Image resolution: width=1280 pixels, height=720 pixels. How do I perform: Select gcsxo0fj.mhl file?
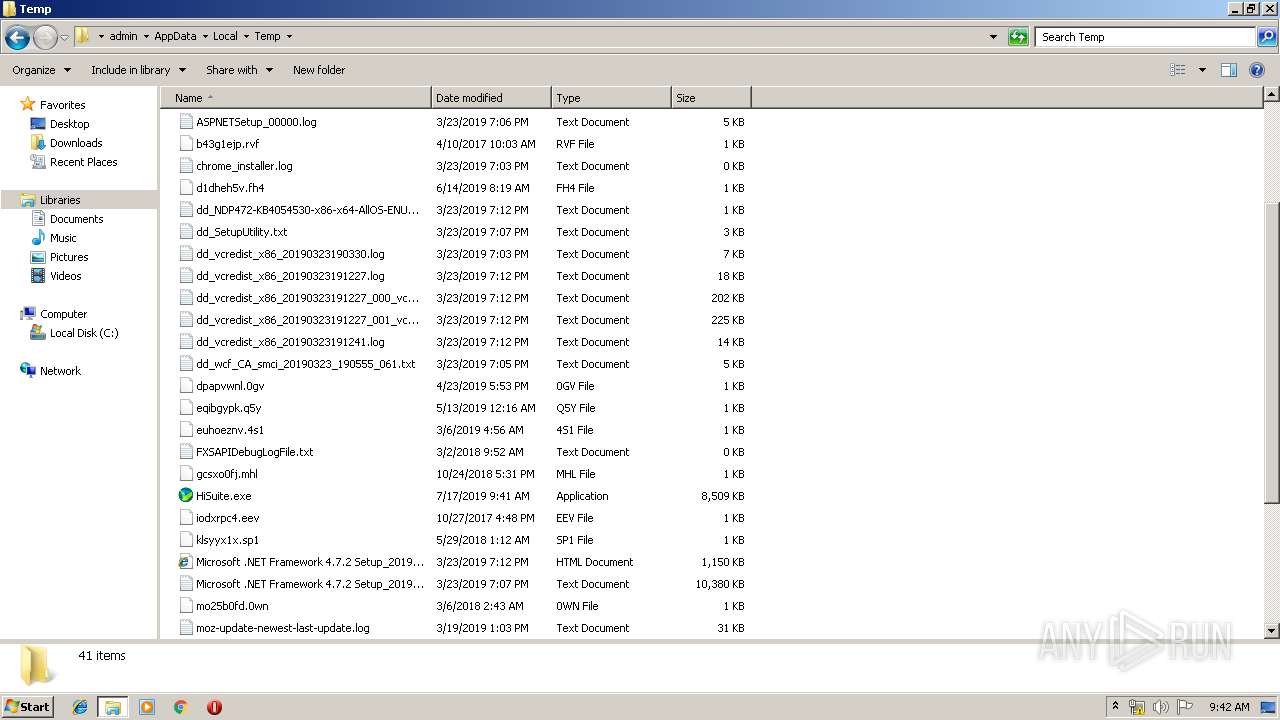click(226, 474)
